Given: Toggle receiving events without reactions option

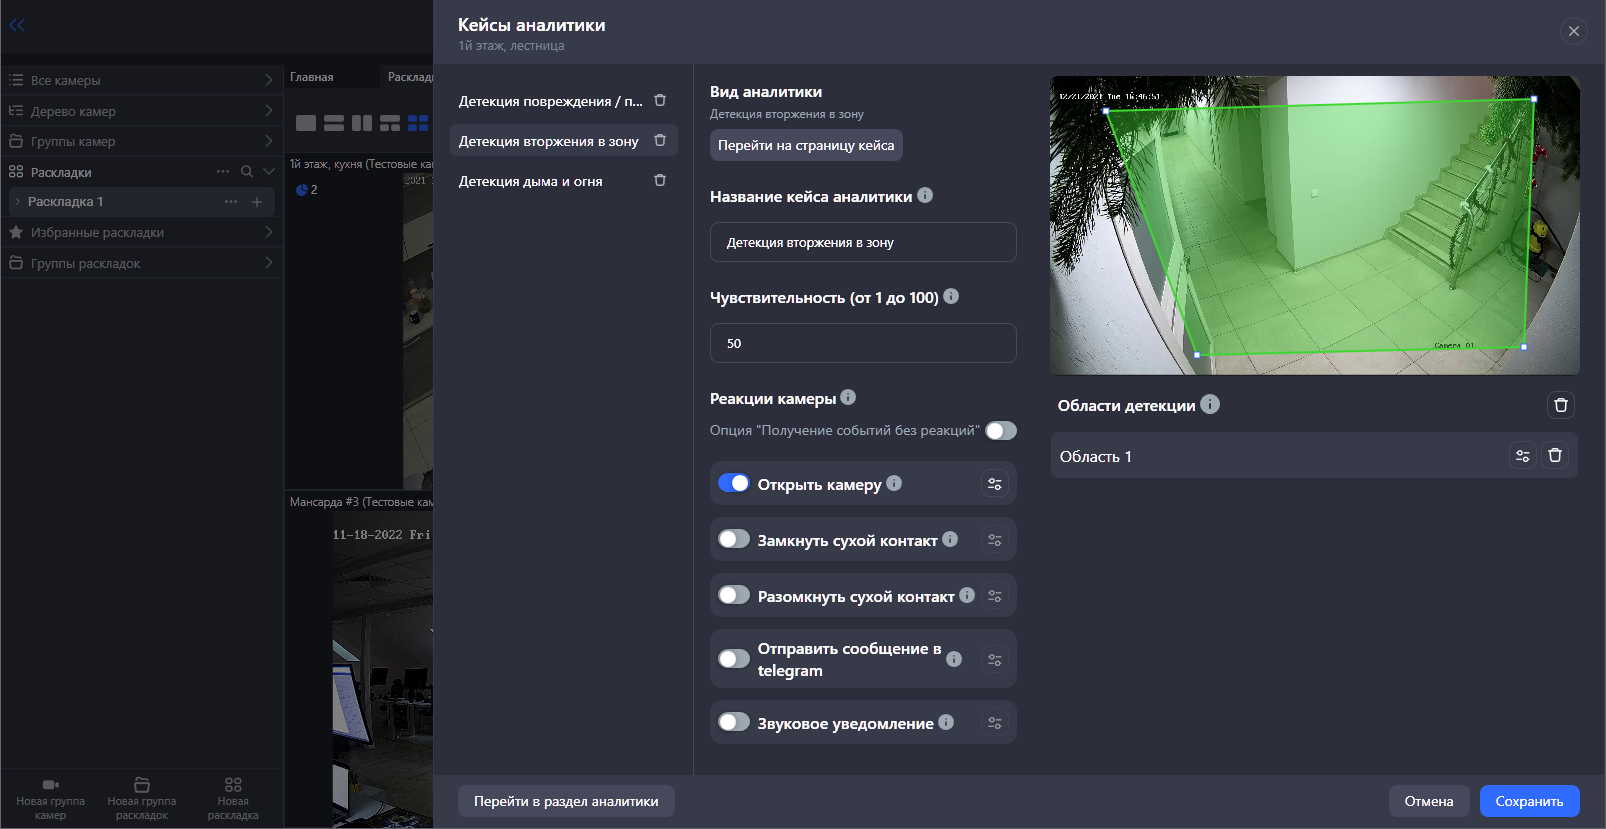Looking at the screenshot, I should click(x=1000, y=431).
